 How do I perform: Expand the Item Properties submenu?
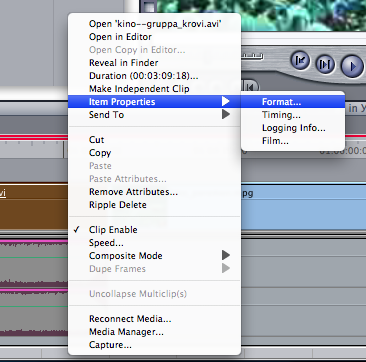coord(154,102)
